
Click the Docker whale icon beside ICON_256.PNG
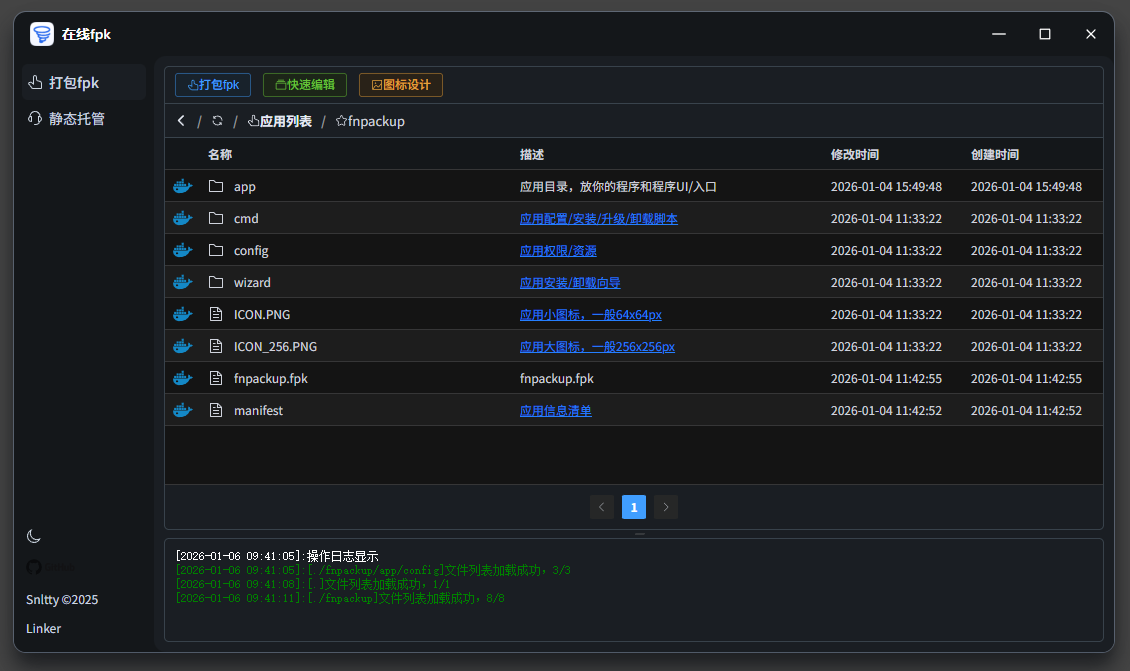182,346
